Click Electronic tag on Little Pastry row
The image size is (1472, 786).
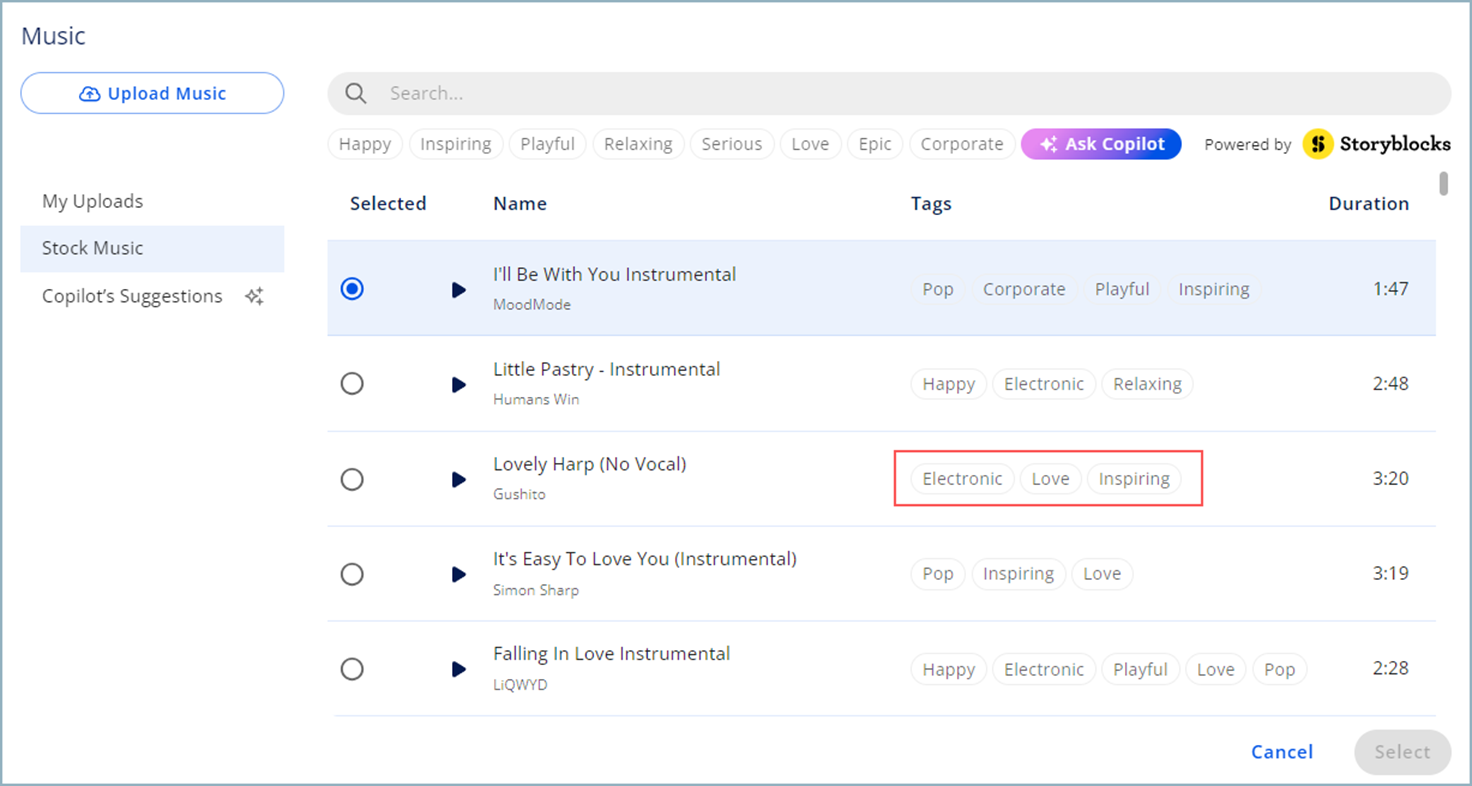coord(1044,384)
